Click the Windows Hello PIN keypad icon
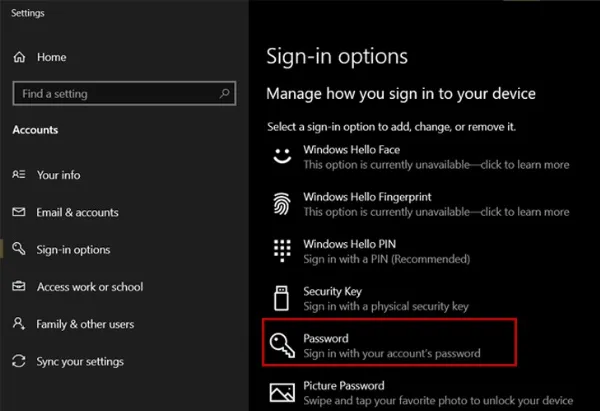This screenshot has width=600, height=411. click(282, 251)
